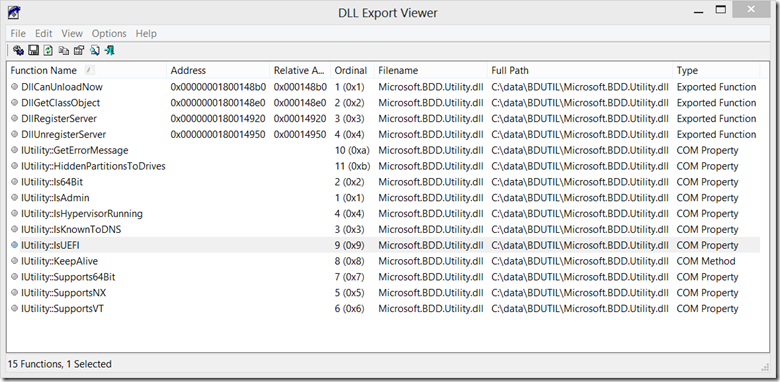Select the IUtility::SupportsNX function name
The width and height of the screenshot is (780, 382).
(63, 292)
